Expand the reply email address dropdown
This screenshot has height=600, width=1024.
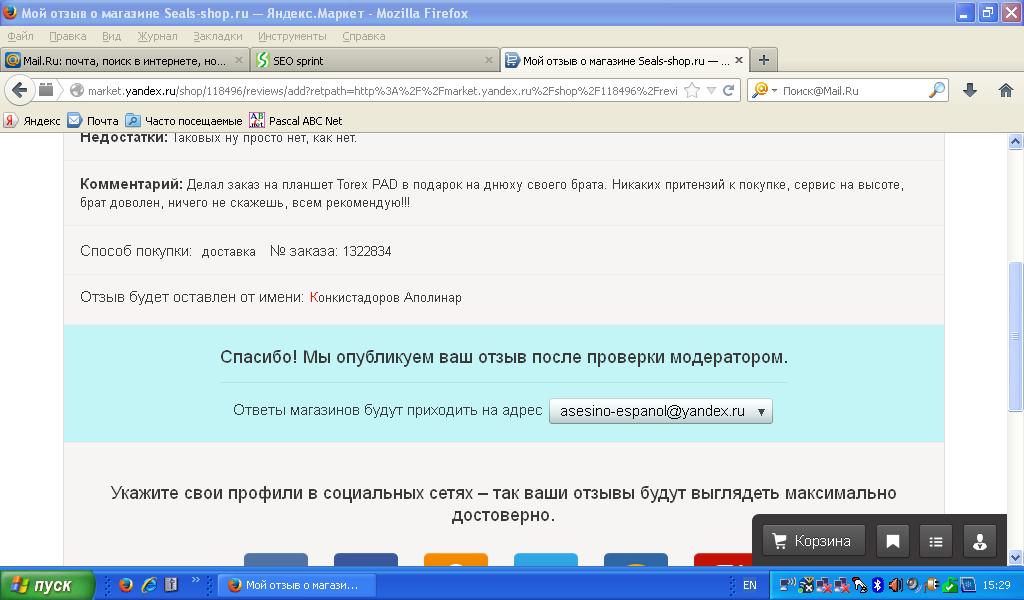click(660, 411)
